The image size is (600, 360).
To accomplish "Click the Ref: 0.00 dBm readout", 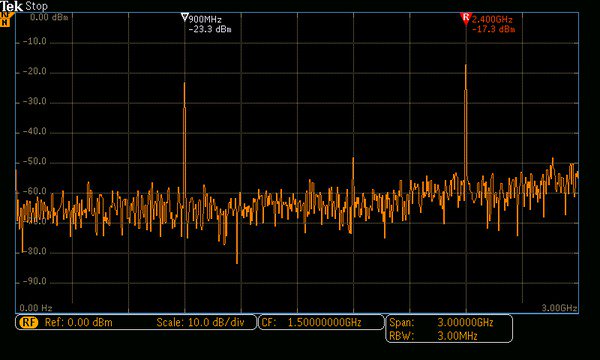I will [78, 323].
